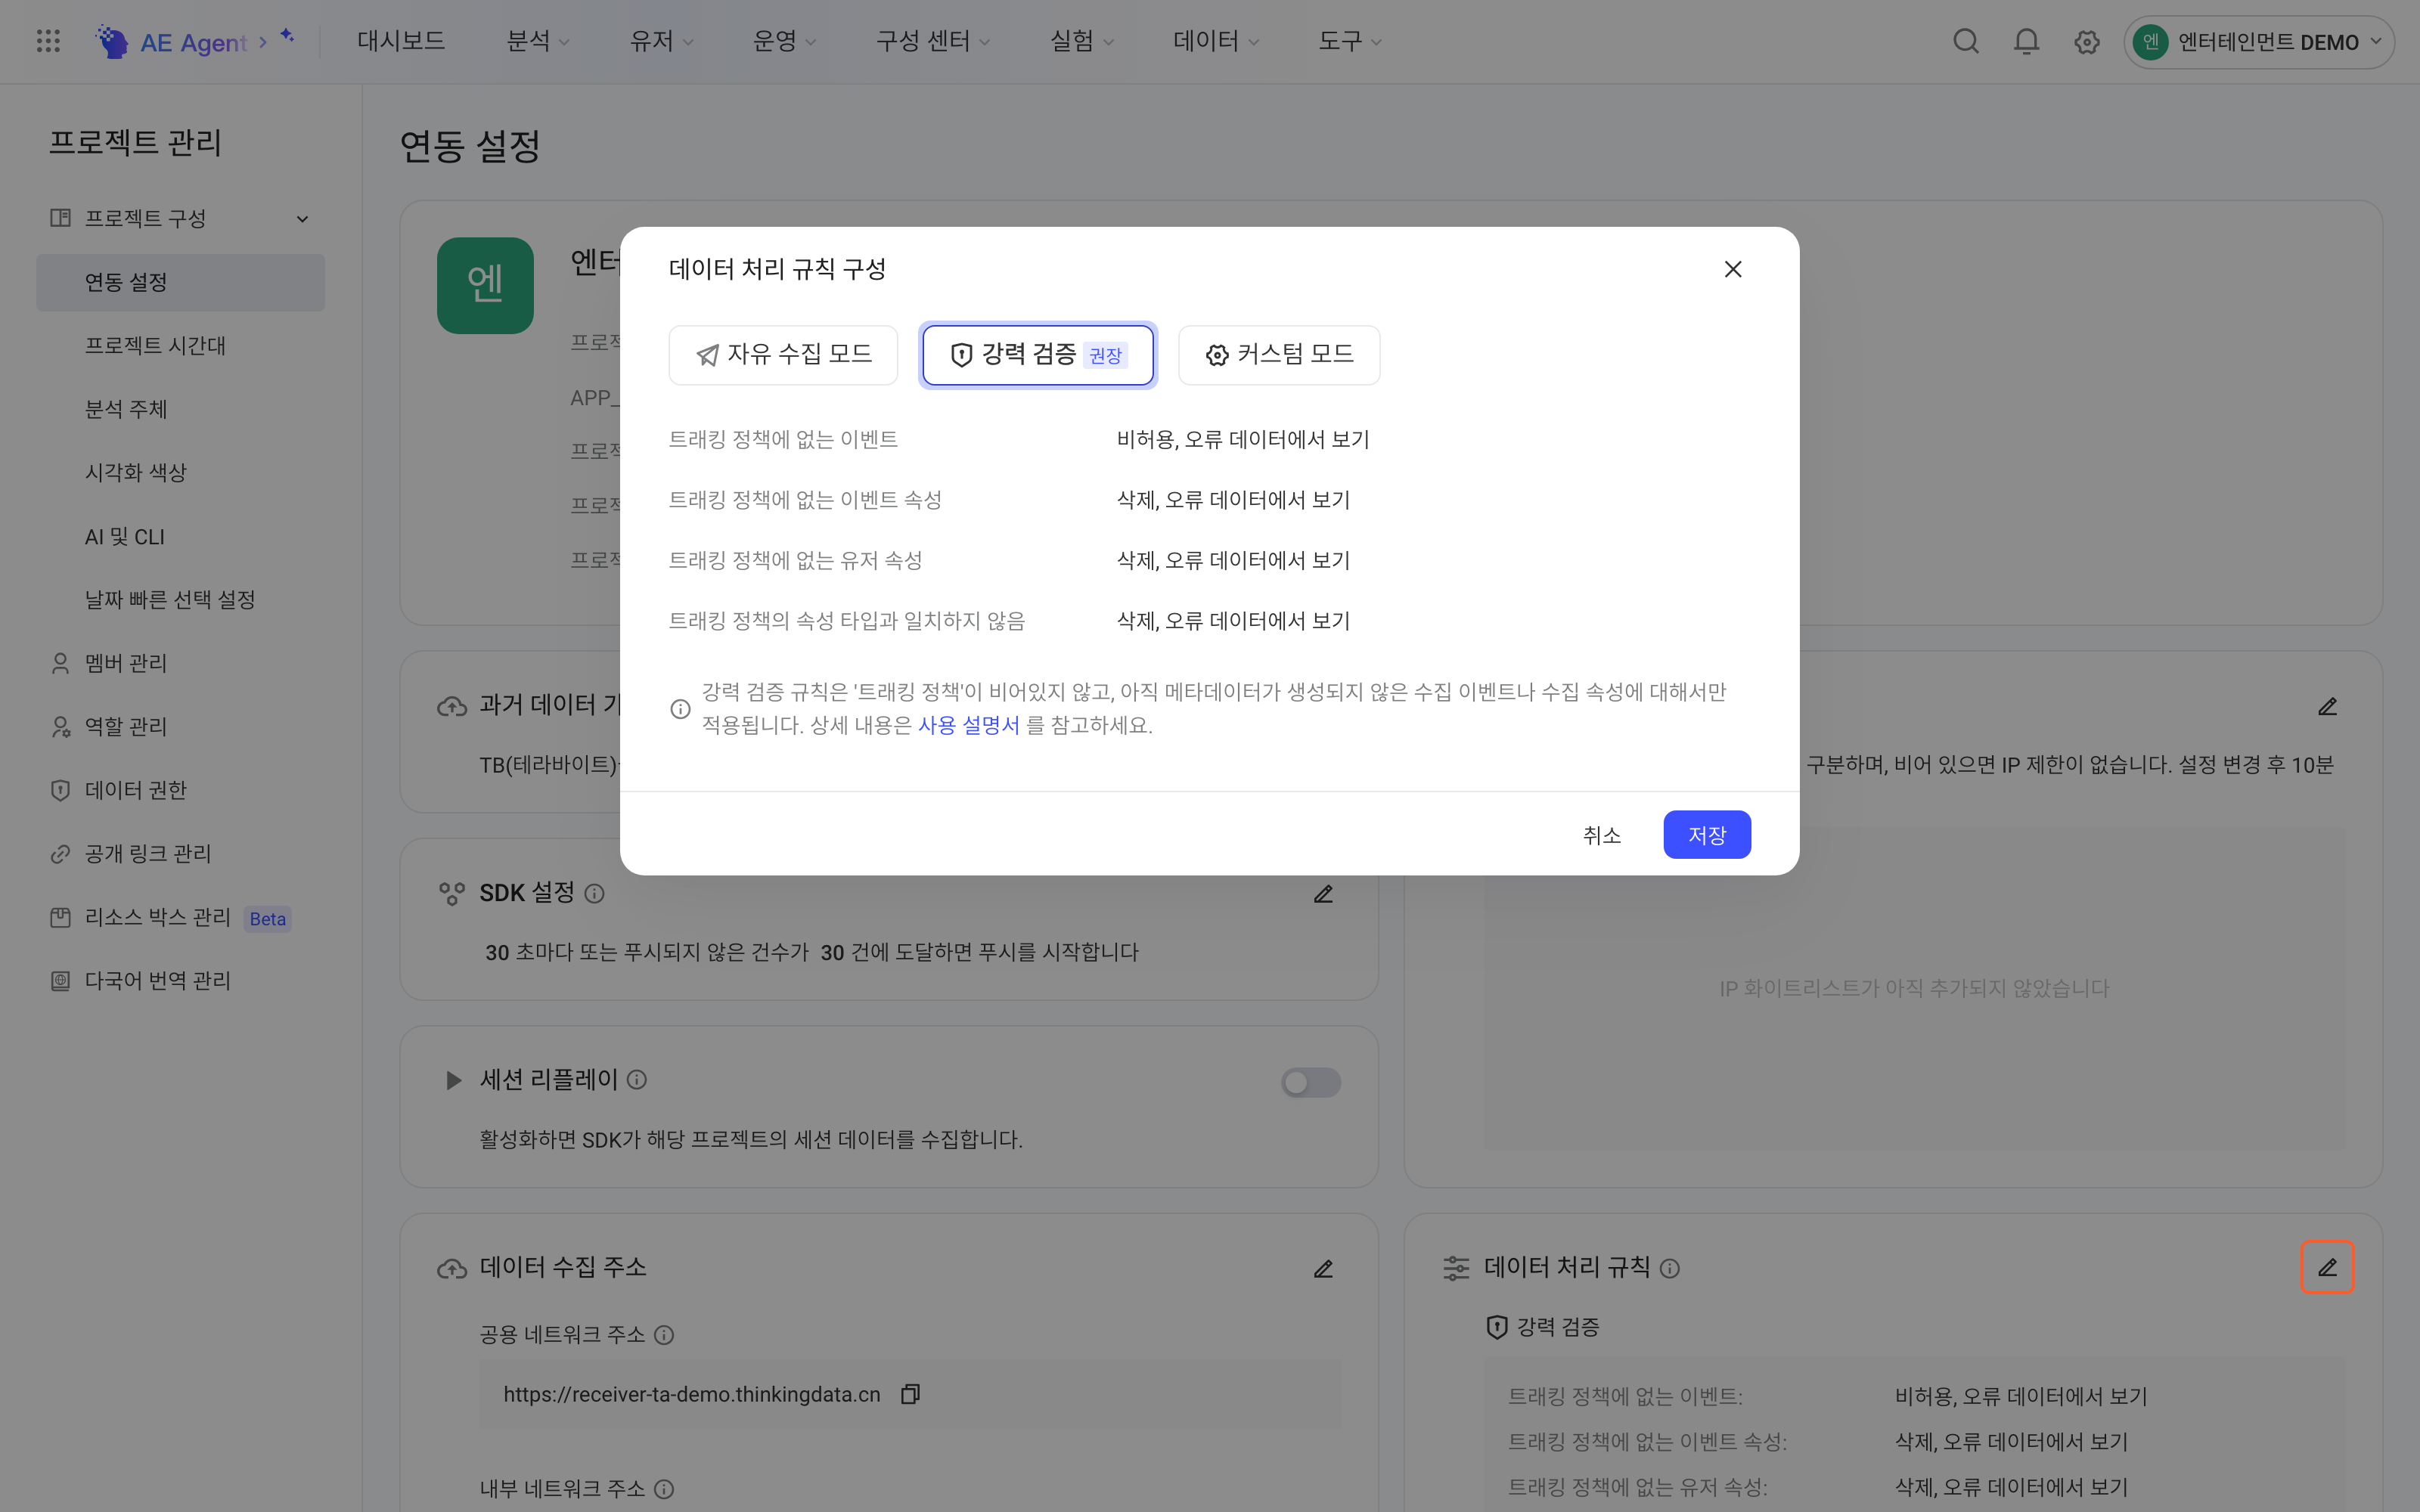Show info tooltip for 공용 네트워크 주소
The image size is (2420, 1512).
(x=664, y=1335)
